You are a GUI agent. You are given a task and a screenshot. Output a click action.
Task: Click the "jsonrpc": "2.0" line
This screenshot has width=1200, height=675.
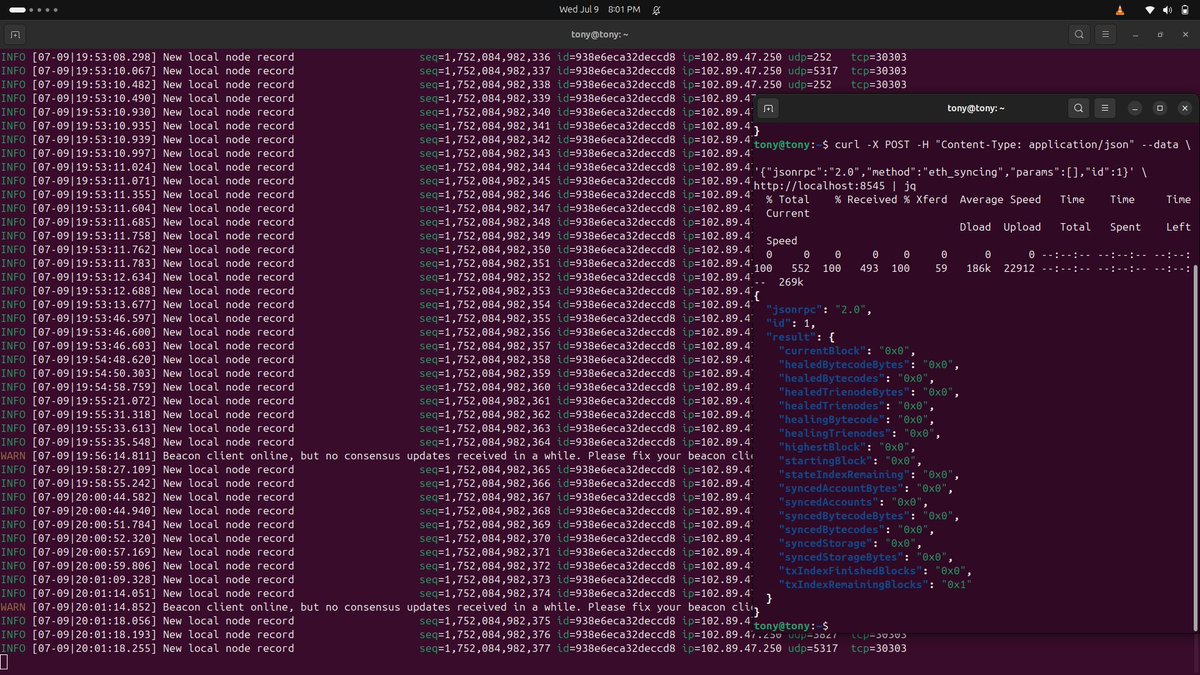coord(819,310)
